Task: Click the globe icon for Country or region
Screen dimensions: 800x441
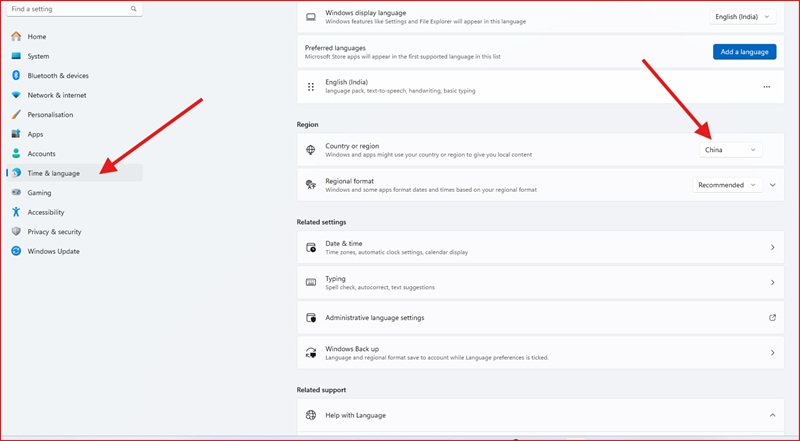Action: pyautogui.click(x=311, y=150)
